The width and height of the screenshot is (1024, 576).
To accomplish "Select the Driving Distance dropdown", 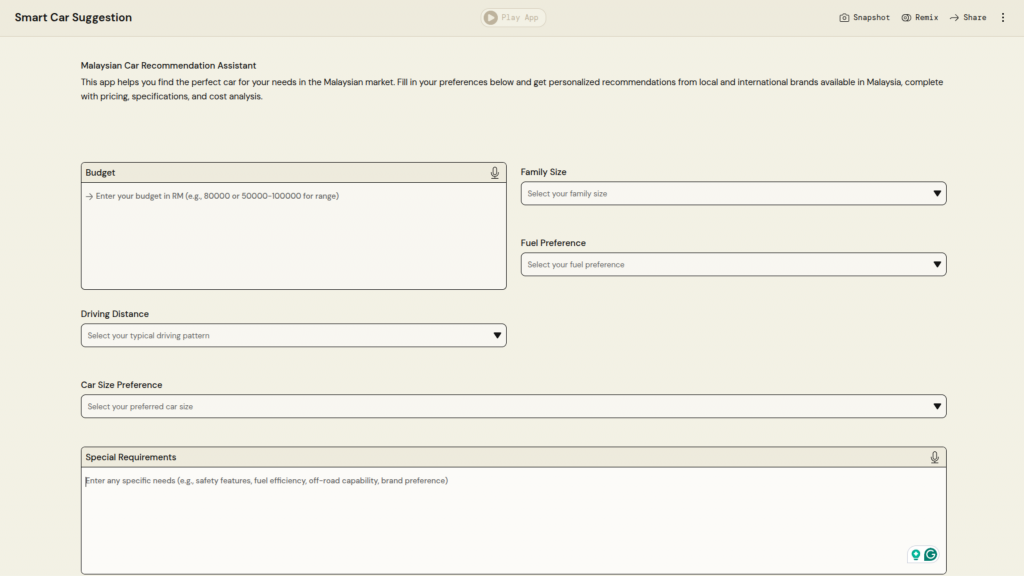I will point(293,336).
